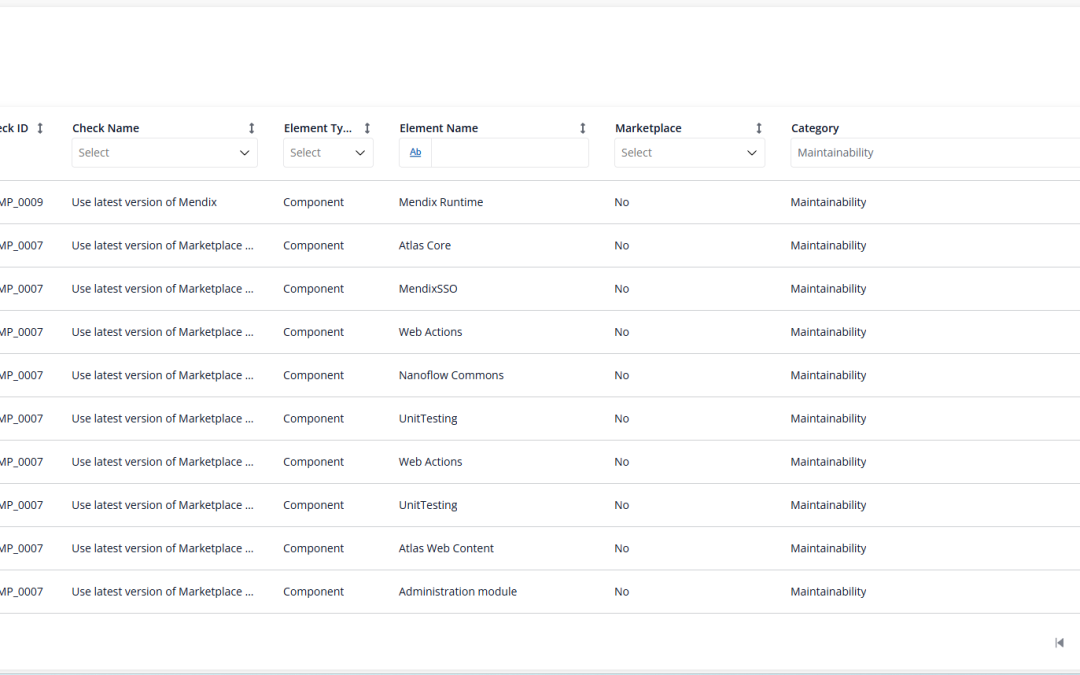This screenshot has width=1080, height=675.
Task: Sort the Element Name column
Action: [x=583, y=128]
